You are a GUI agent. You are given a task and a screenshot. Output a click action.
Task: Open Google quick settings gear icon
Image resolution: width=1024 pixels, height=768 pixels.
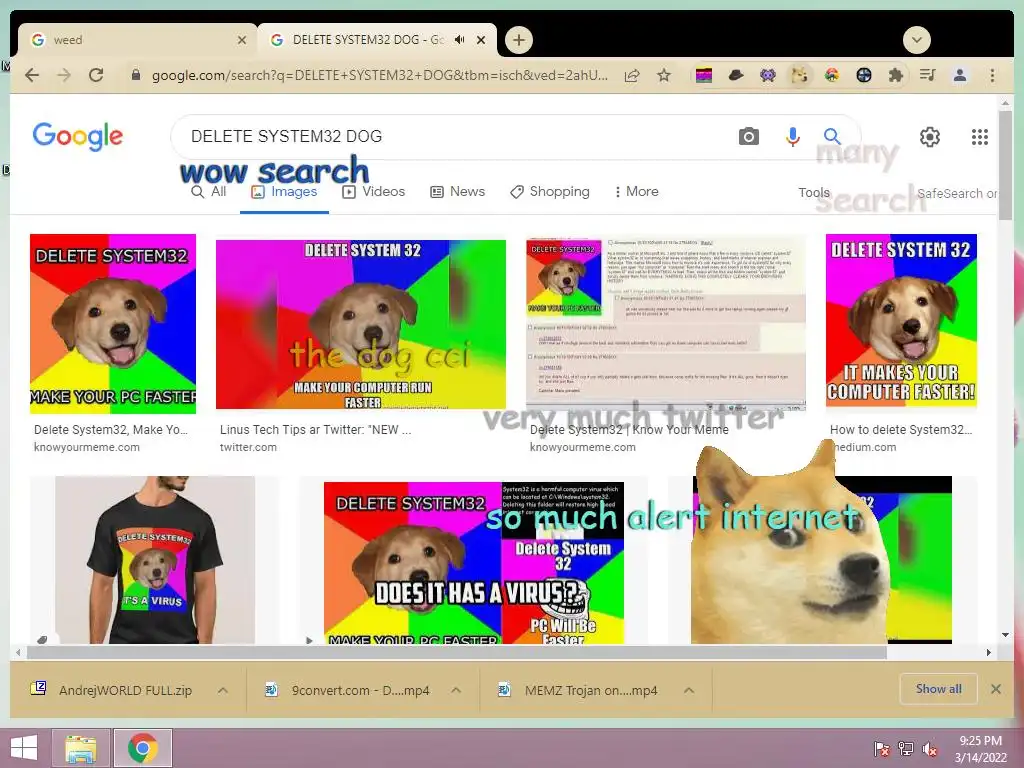tap(929, 136)
